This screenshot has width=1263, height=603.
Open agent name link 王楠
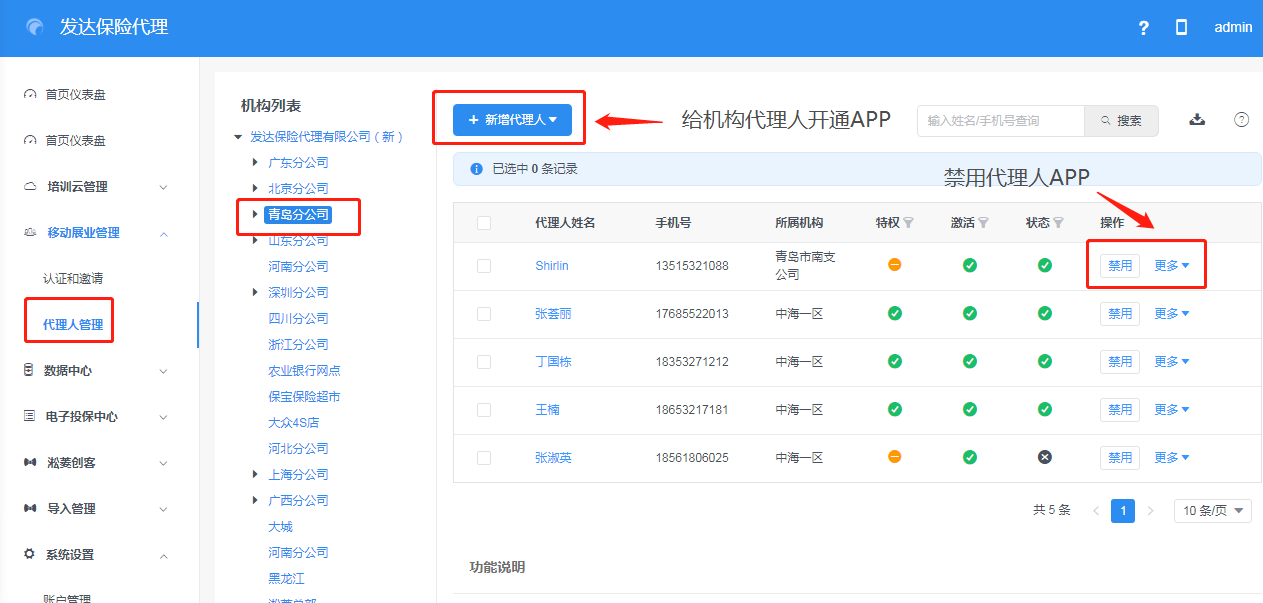(x=546, y=410)
